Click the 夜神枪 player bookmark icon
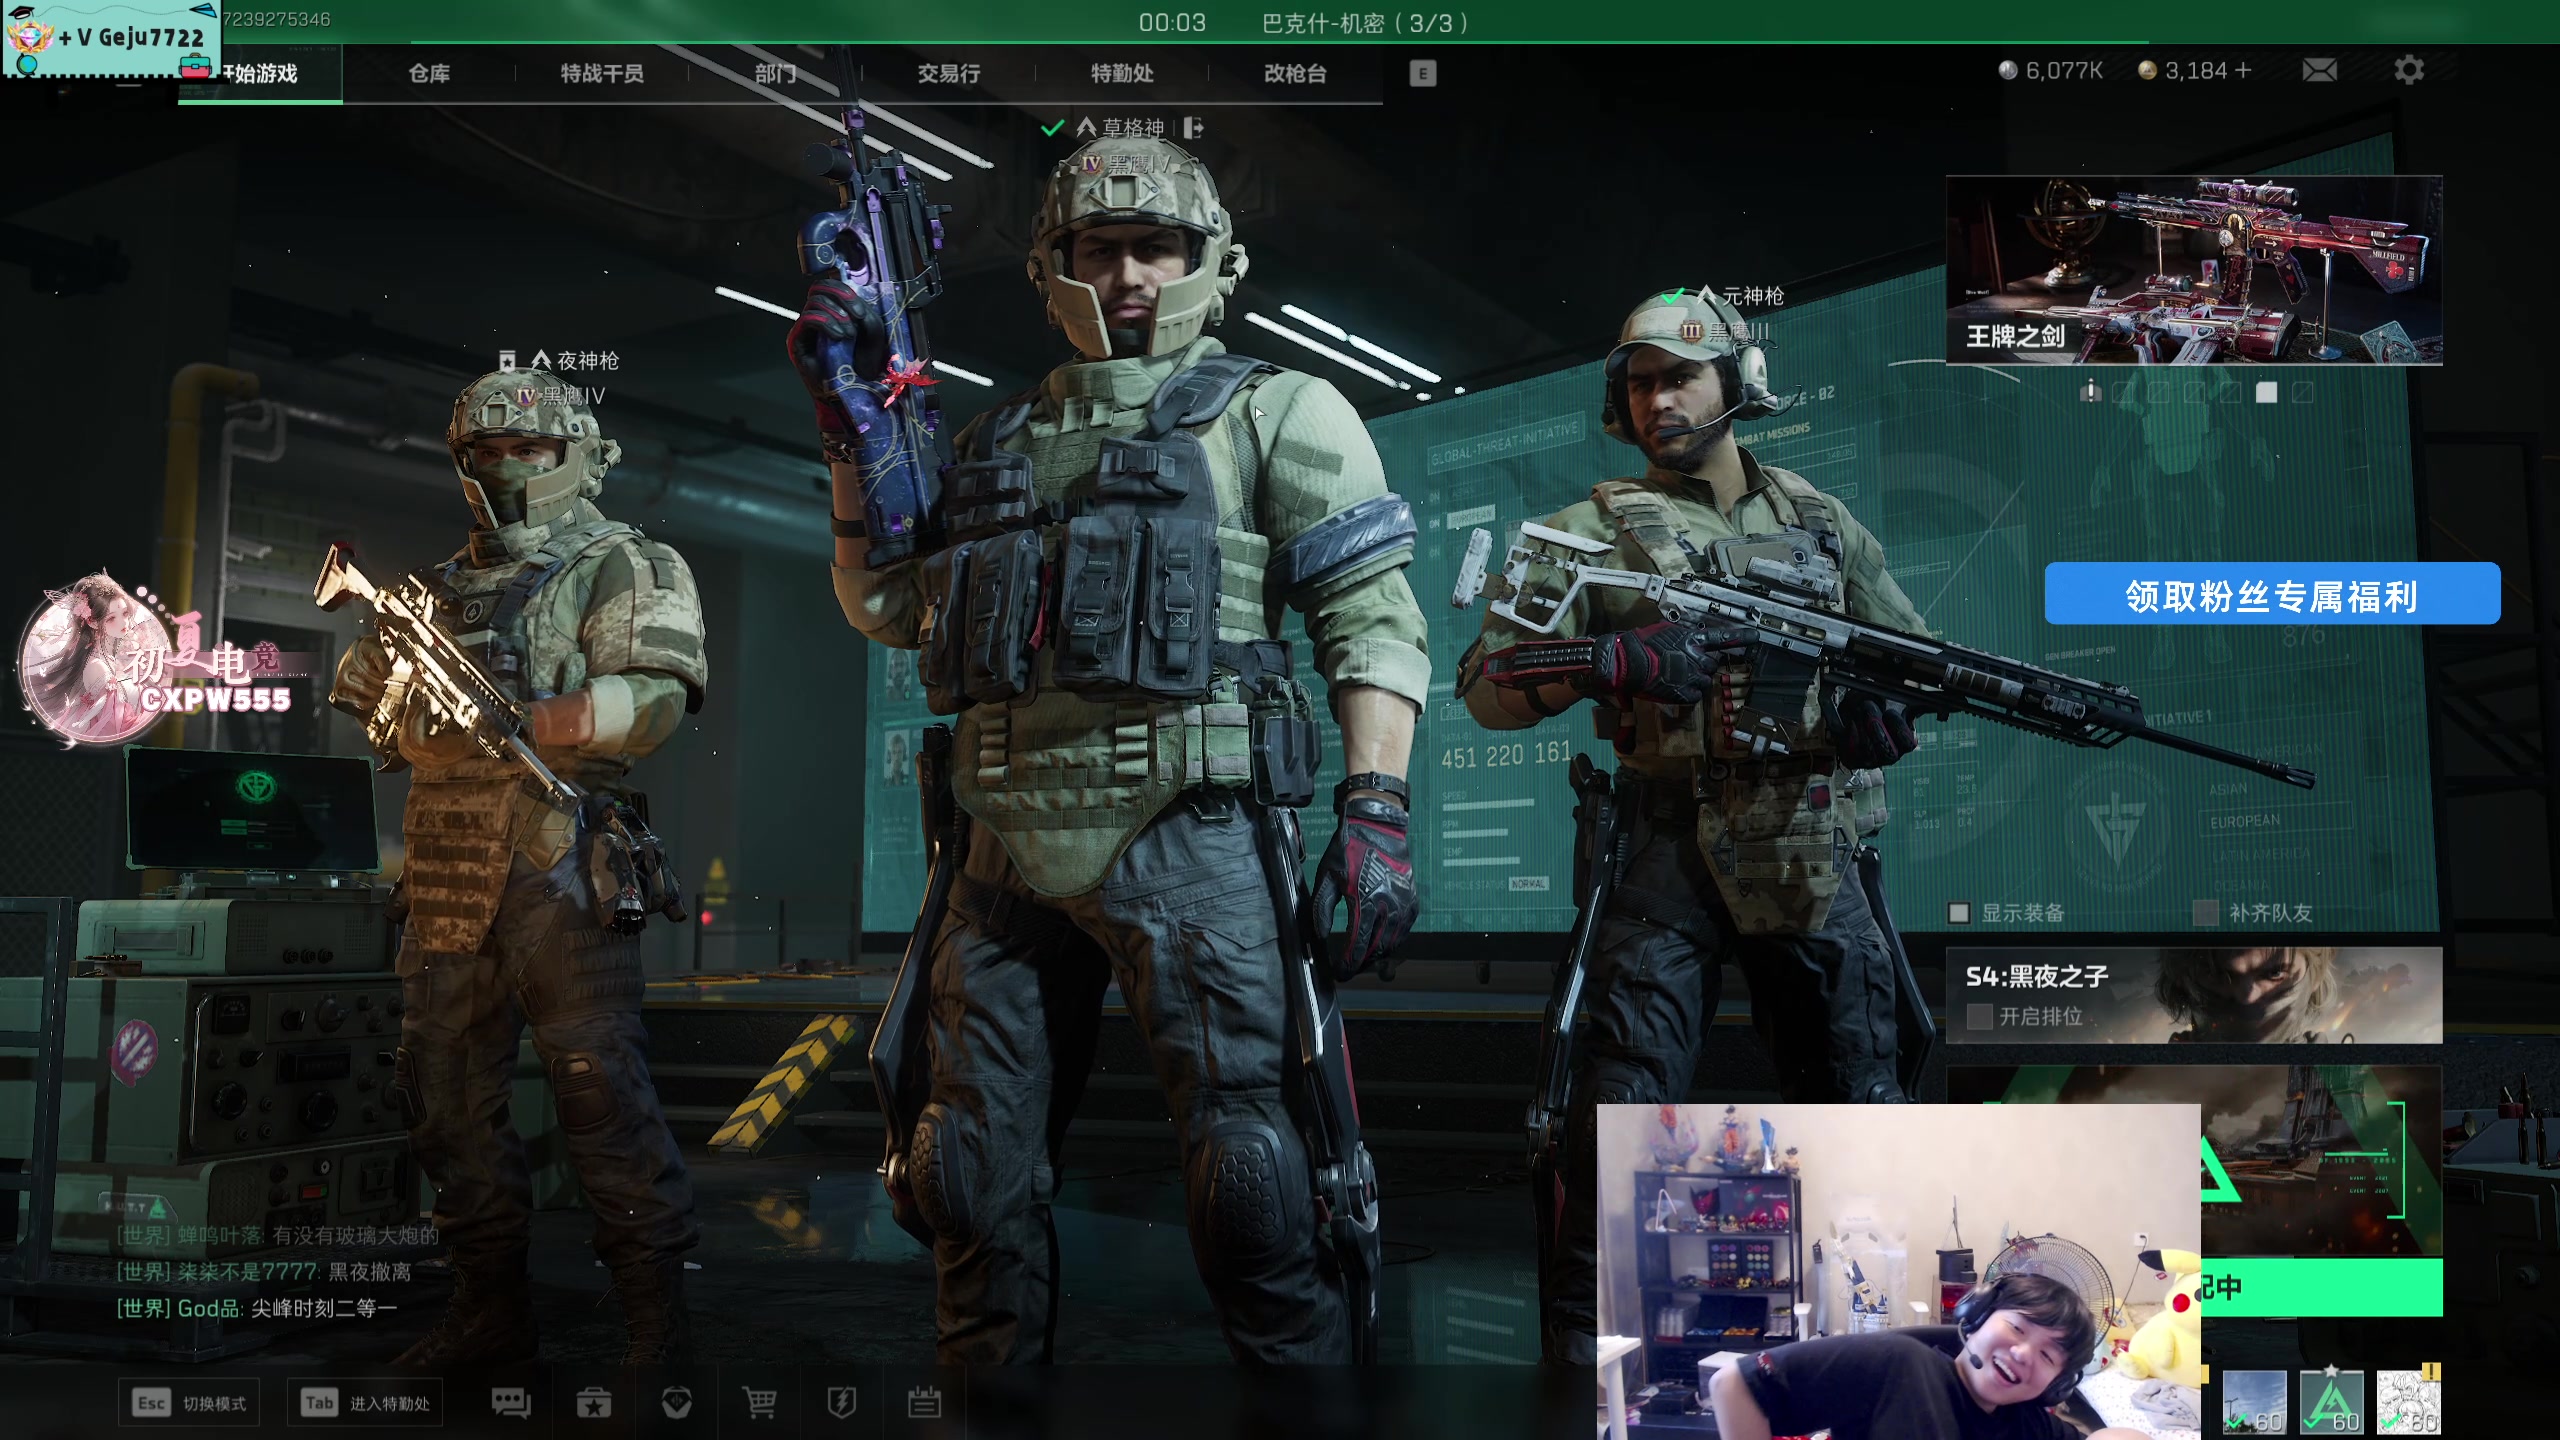This screenshot has width=2560, height=1440. (x=508, y=361)
